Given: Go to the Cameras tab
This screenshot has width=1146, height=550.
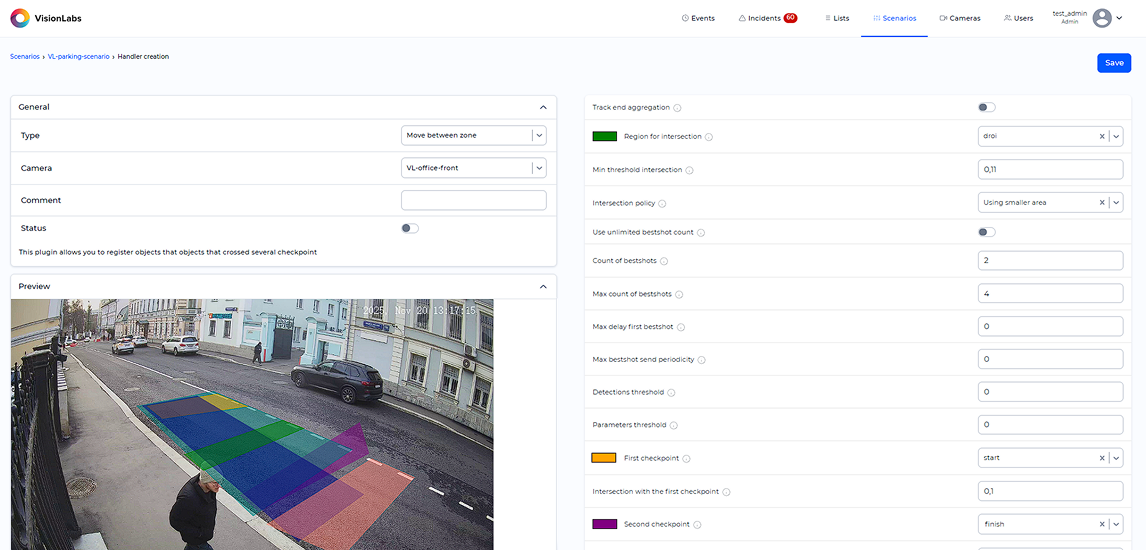Looking at the screenshot, I should [x=960, y=18].
